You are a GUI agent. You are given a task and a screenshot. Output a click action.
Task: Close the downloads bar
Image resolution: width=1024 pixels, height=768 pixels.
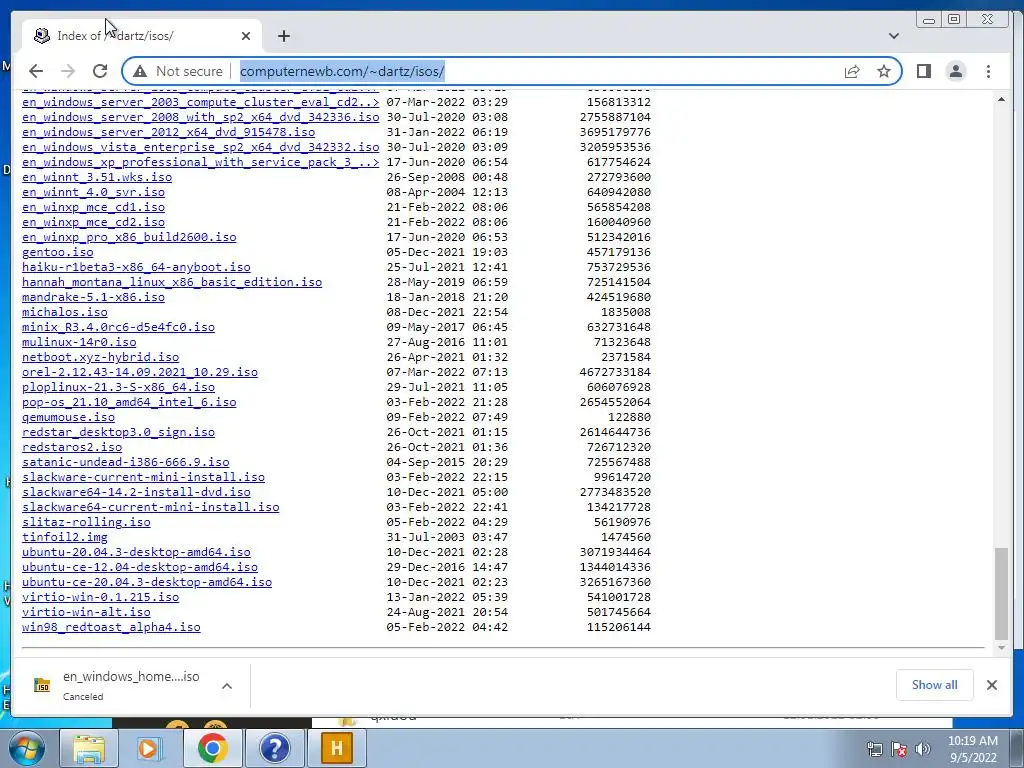click(x=991, y=685)
